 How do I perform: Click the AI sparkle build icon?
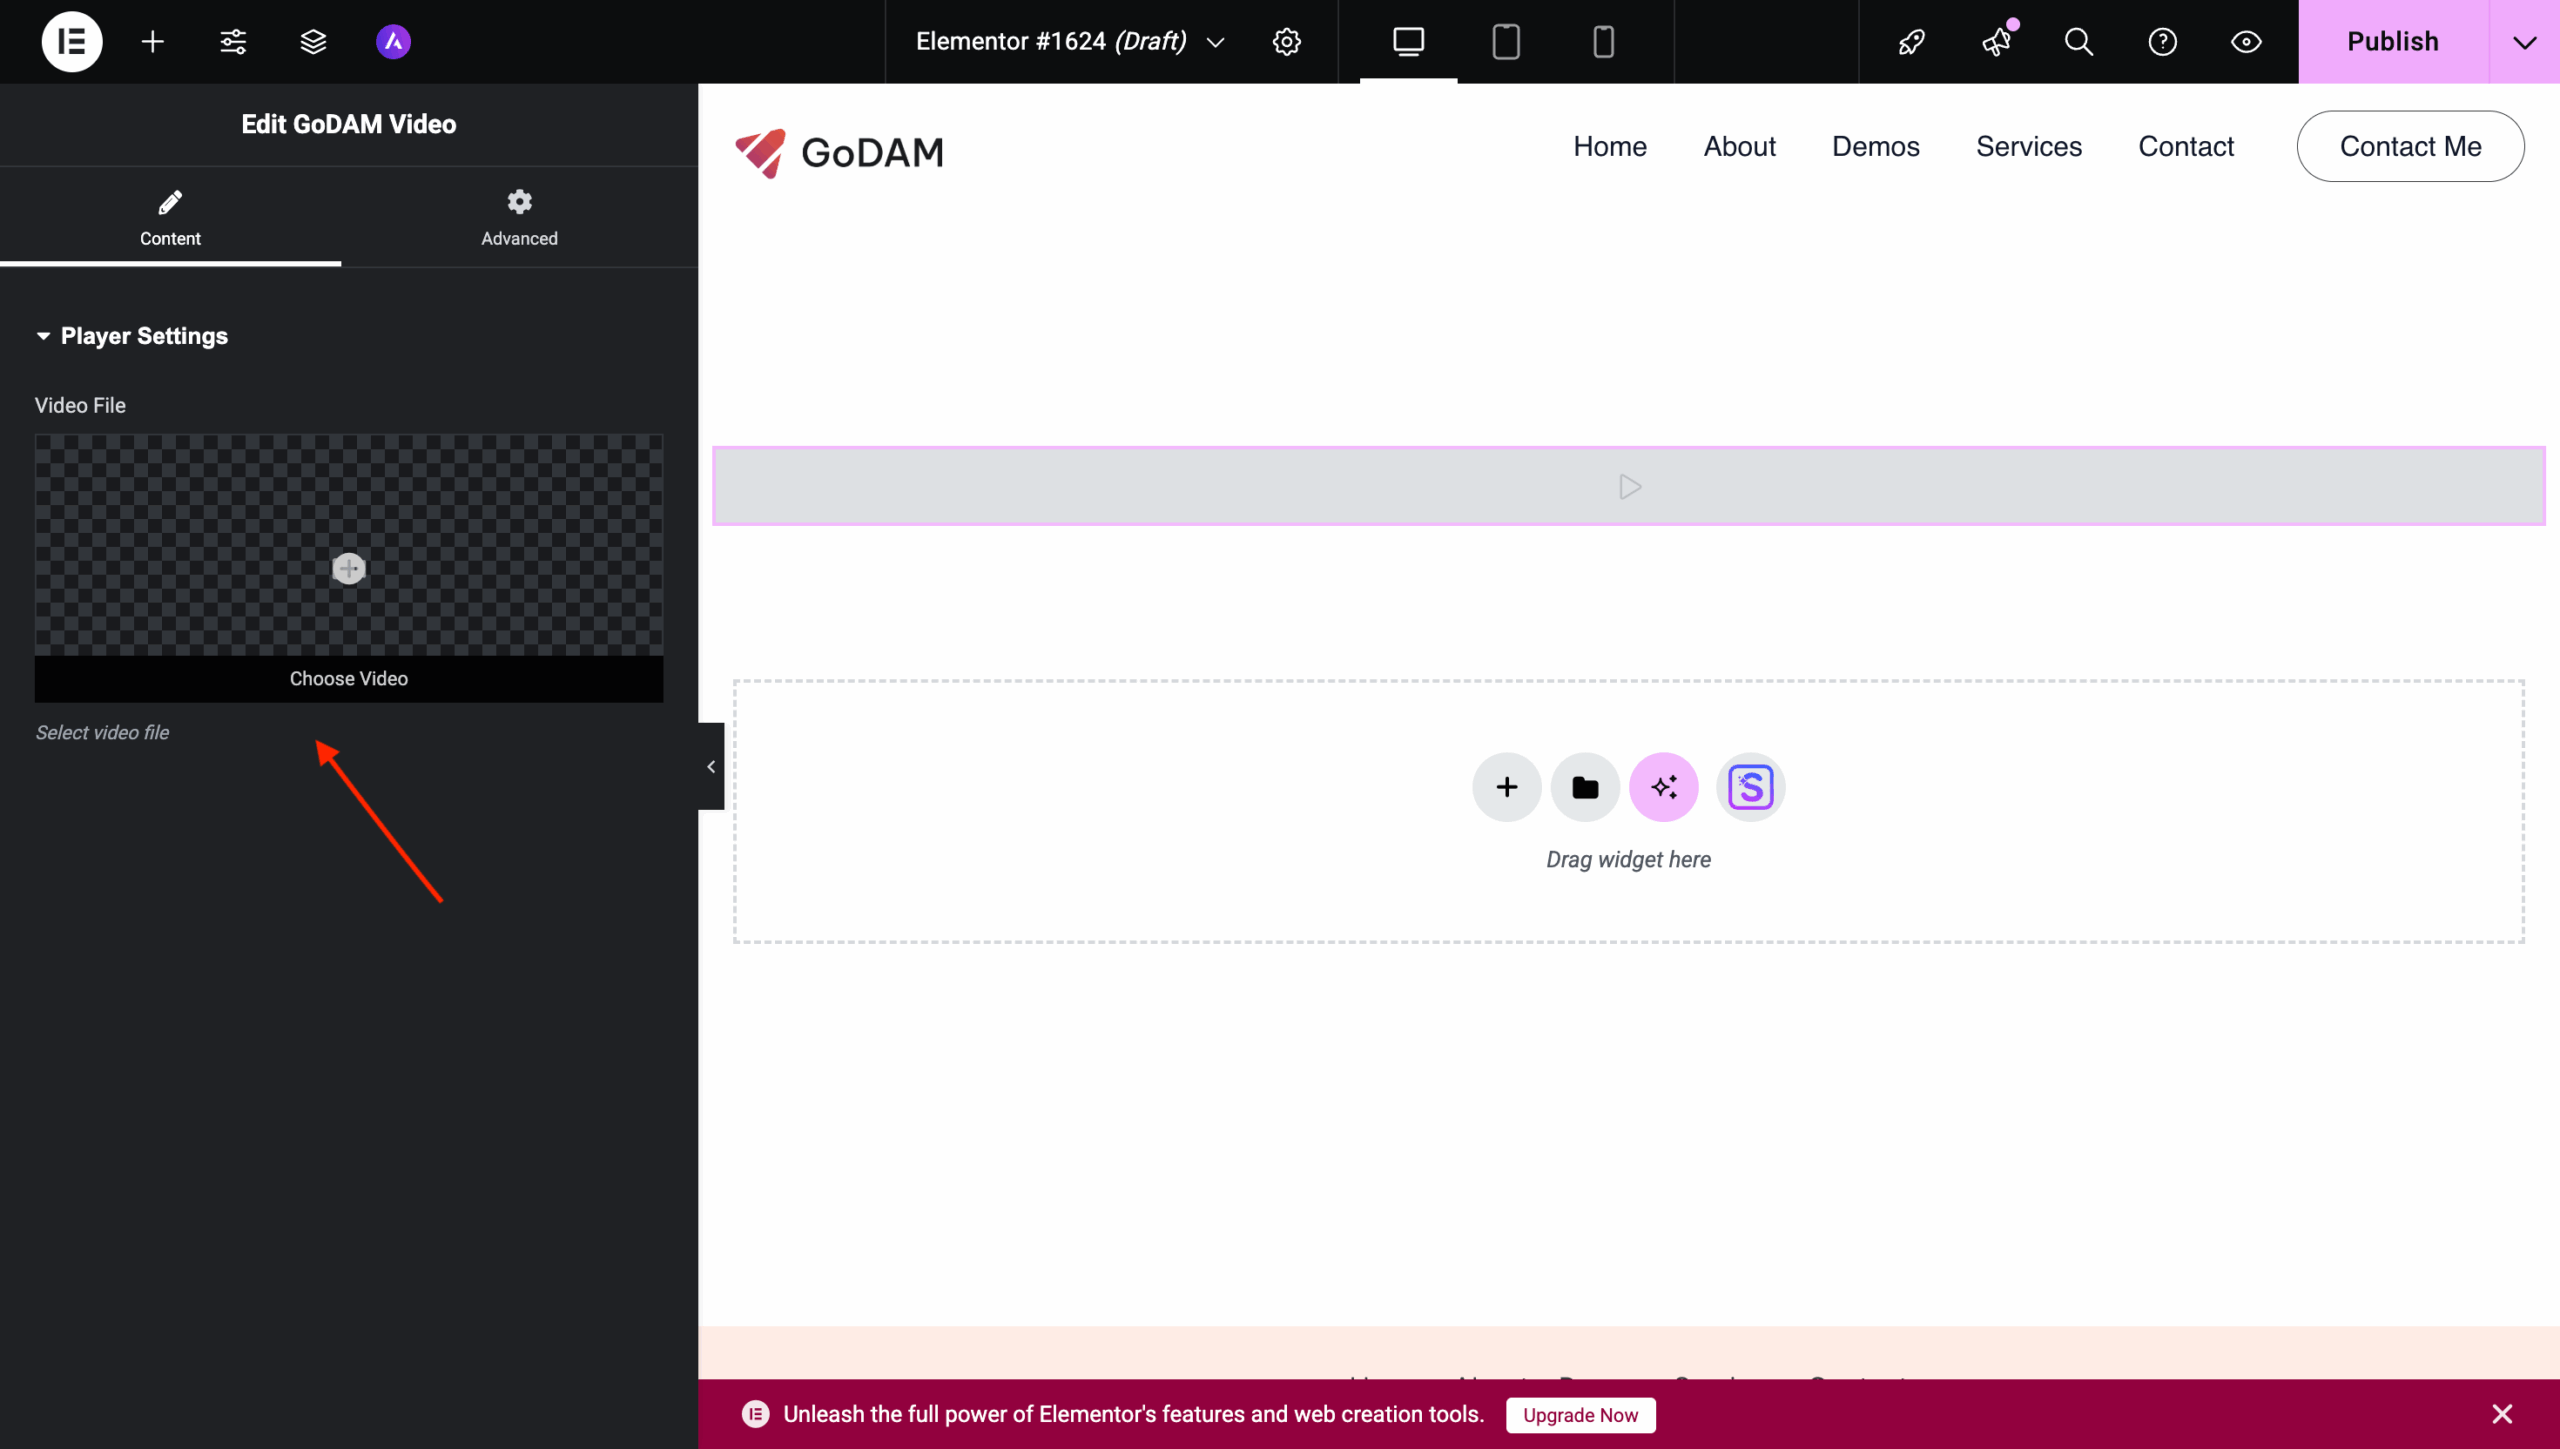pyautogui.click(x=1664, y=788)
